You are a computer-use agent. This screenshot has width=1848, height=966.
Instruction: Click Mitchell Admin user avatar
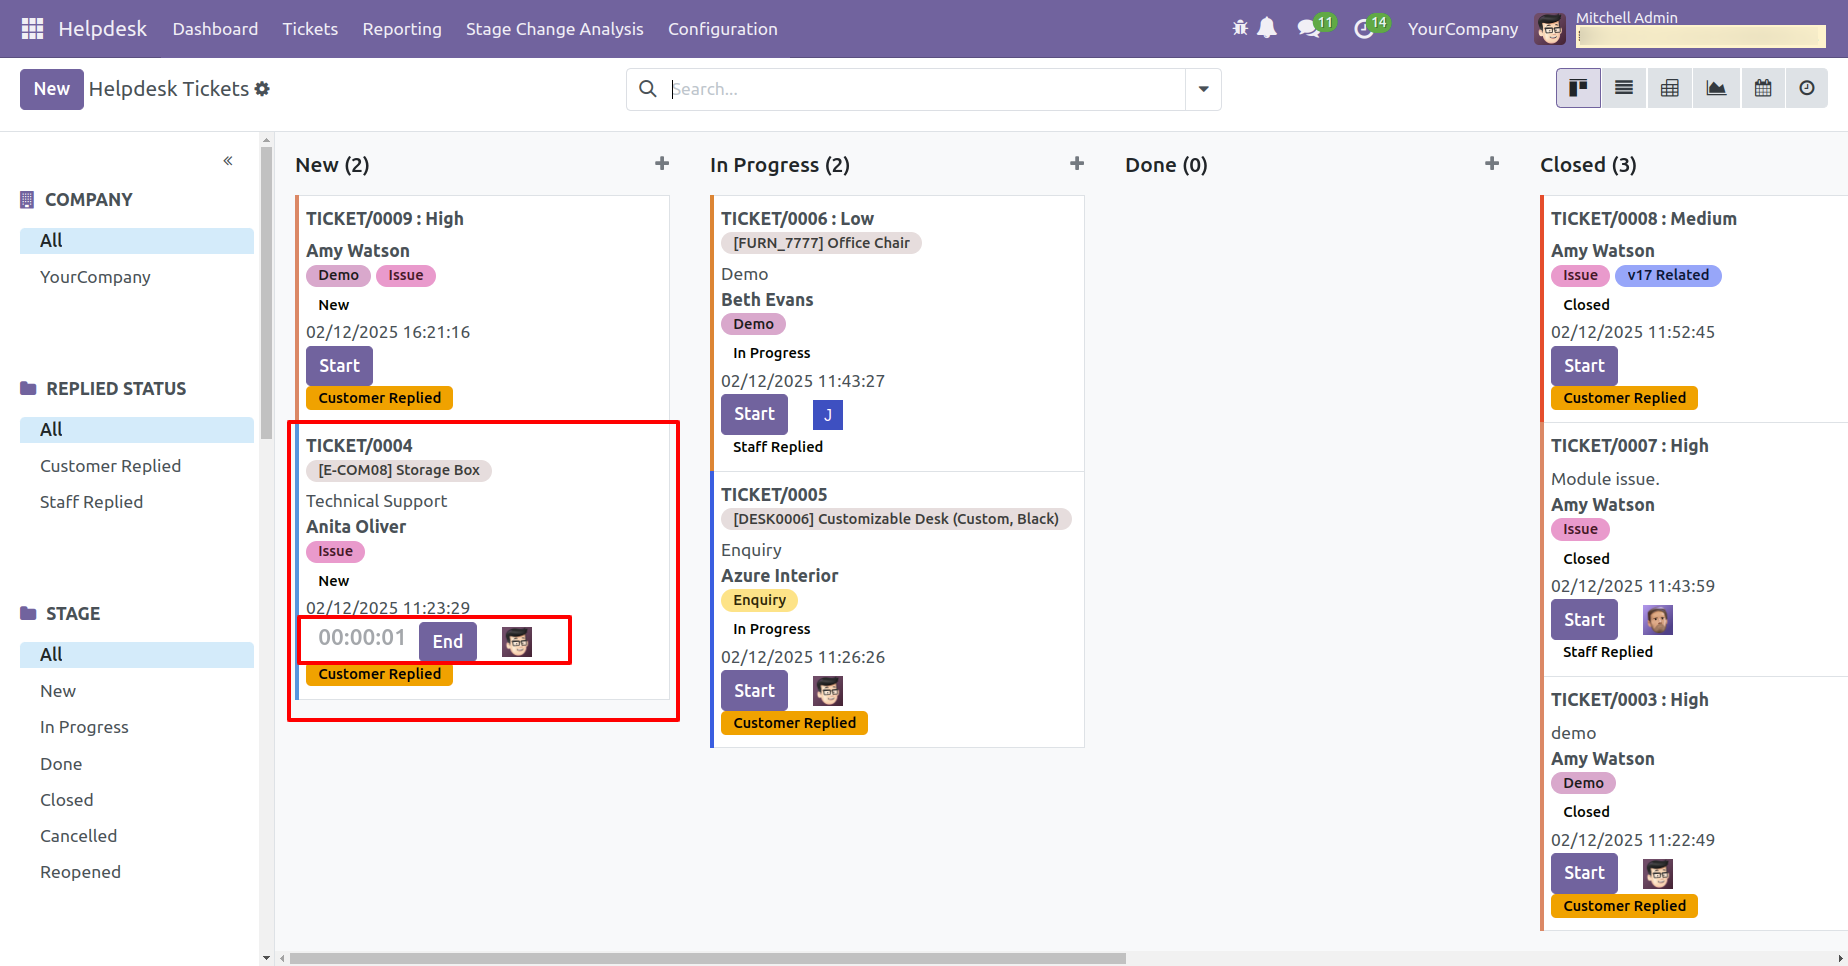click(x=1550, y=29)
